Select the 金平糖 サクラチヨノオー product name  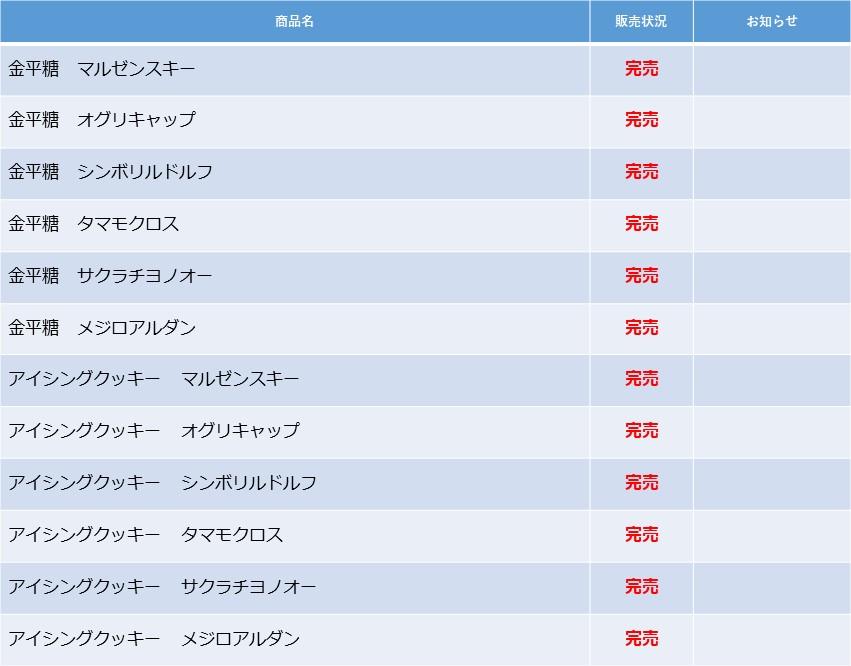(x=110, y=276)
